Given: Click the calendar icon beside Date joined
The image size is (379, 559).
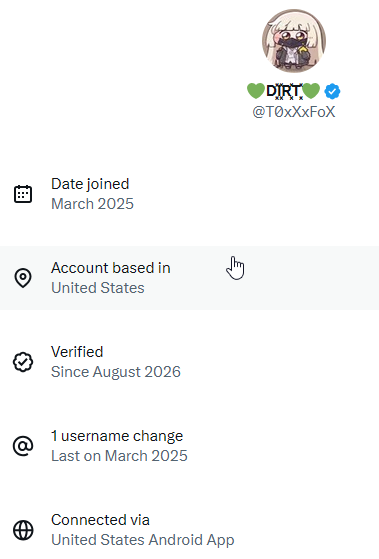Looking at the screenshot, I should 23,194.
